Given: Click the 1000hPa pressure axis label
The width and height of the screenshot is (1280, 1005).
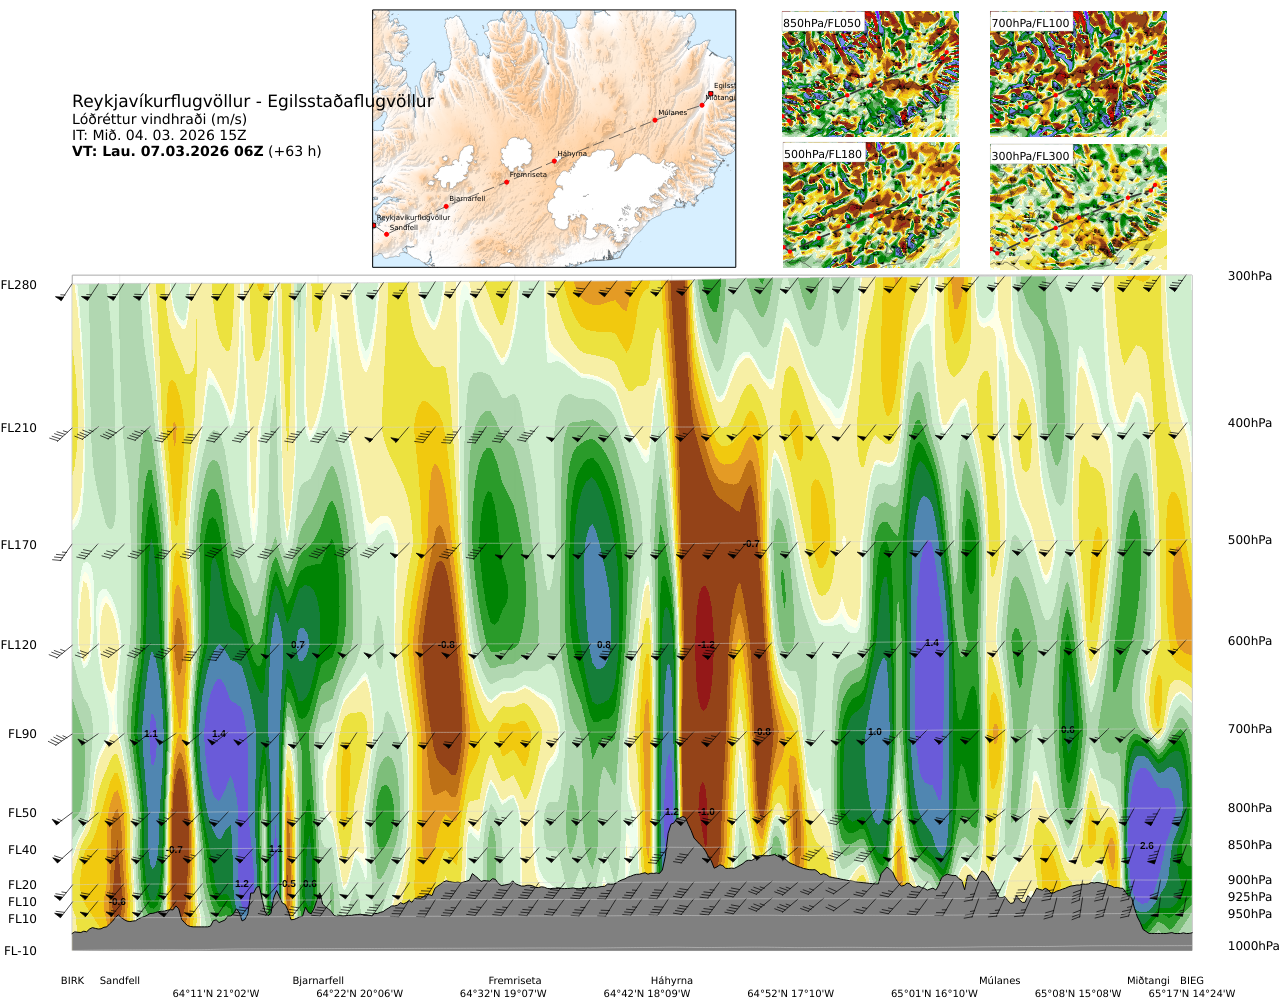Looking at the screenshot, I should (x=1253, y=946).
